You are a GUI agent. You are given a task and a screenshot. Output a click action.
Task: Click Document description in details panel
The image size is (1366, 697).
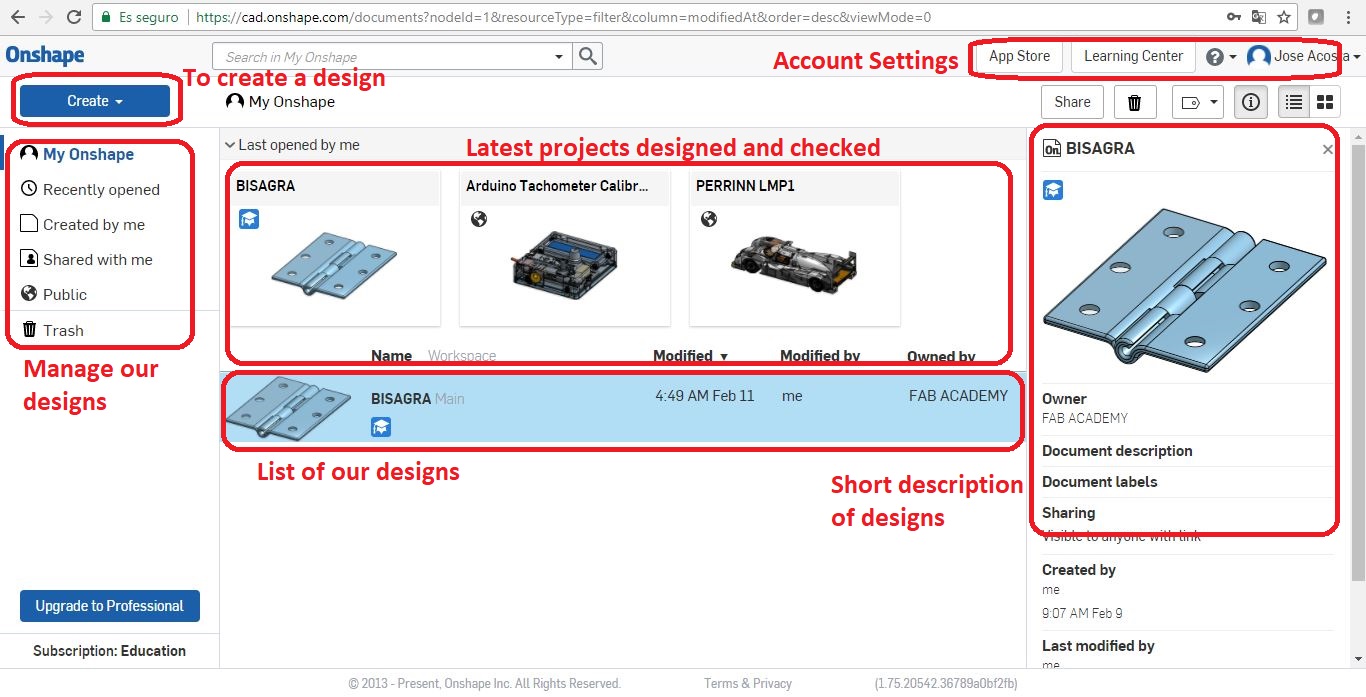1117,451
